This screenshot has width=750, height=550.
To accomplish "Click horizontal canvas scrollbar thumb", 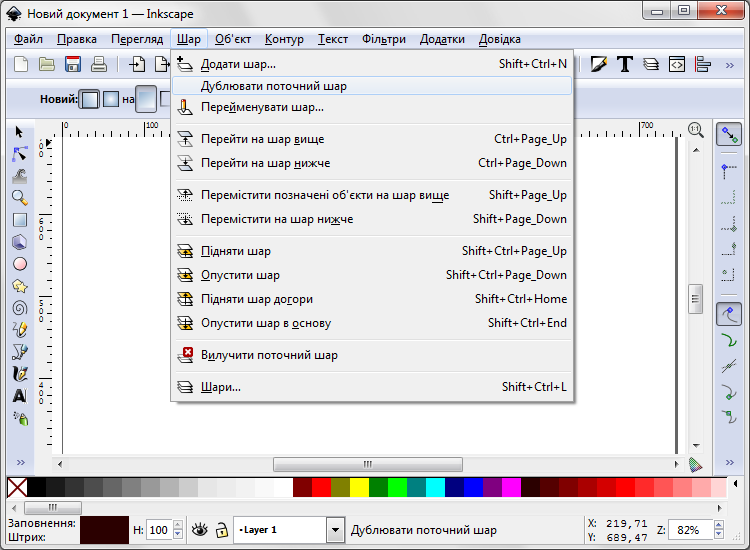I will [368, 464].
